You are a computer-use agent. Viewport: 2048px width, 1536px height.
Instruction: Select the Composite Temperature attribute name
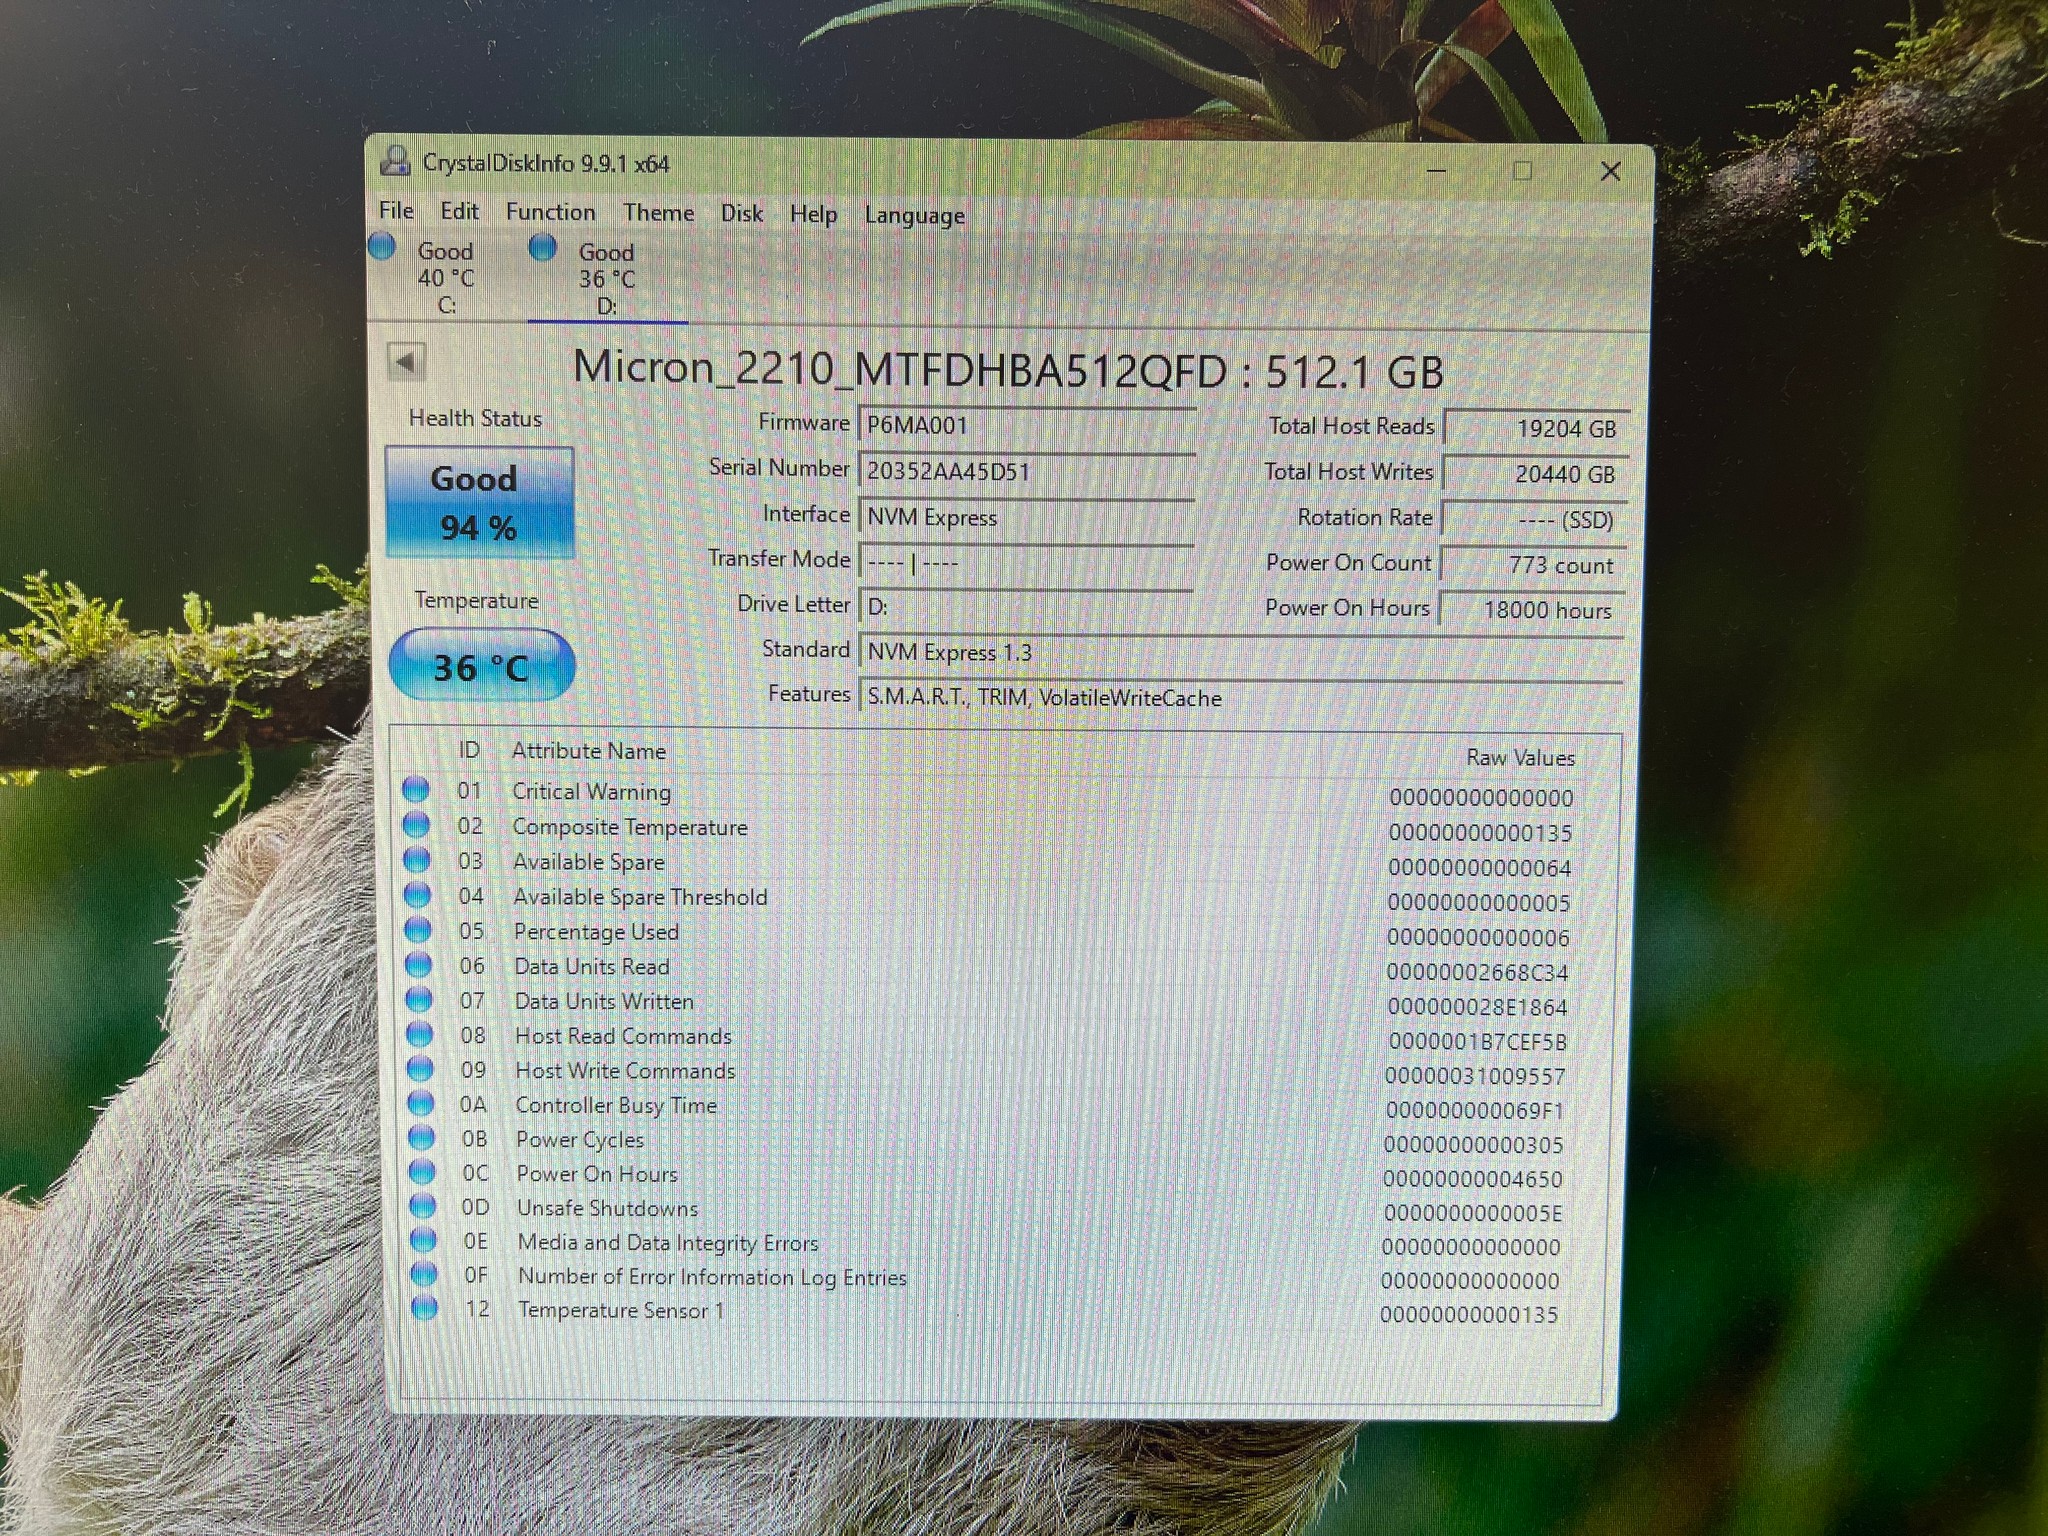click(x=630, y=827)
